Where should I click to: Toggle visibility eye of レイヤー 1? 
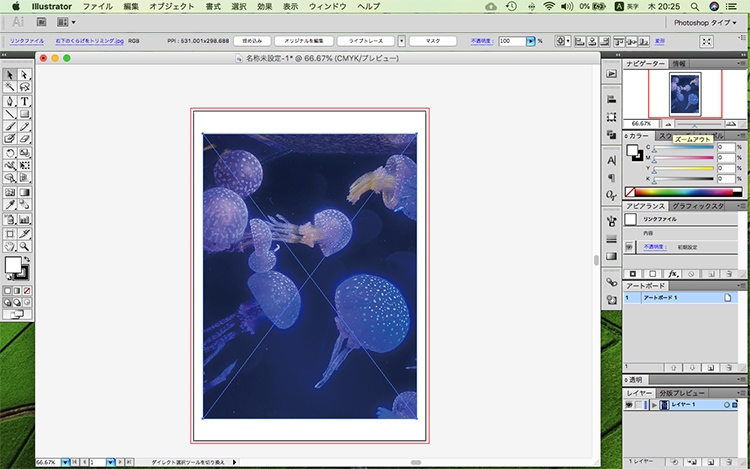point(630,405)
